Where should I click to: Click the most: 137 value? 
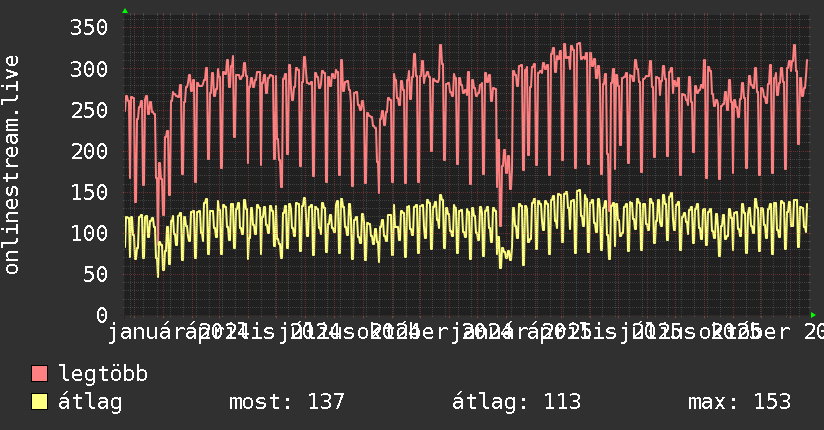(286, 402)
